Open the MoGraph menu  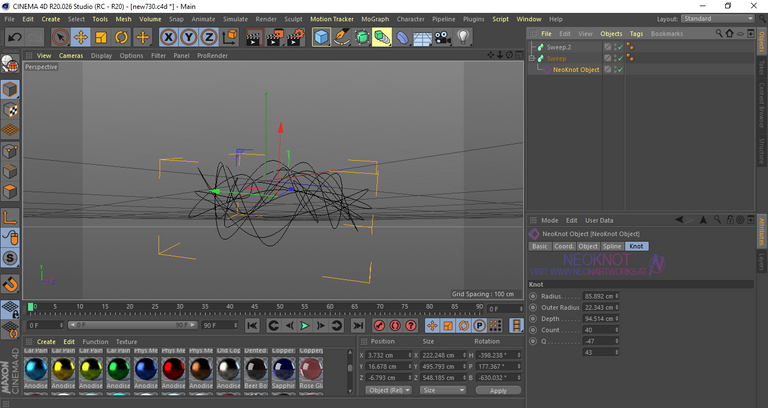coord(375,19)
